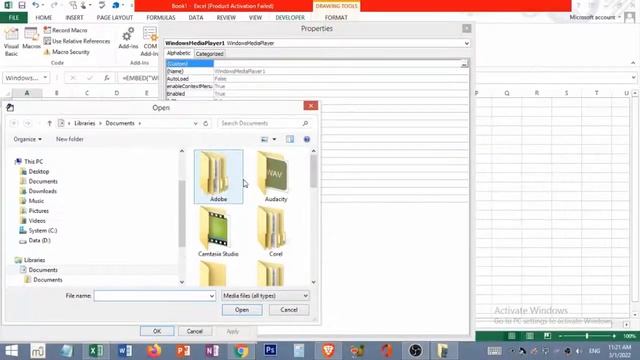Open the FORMULAS tab
The height and width of the screenshot is (360, 640).
(x=161, y=18)
